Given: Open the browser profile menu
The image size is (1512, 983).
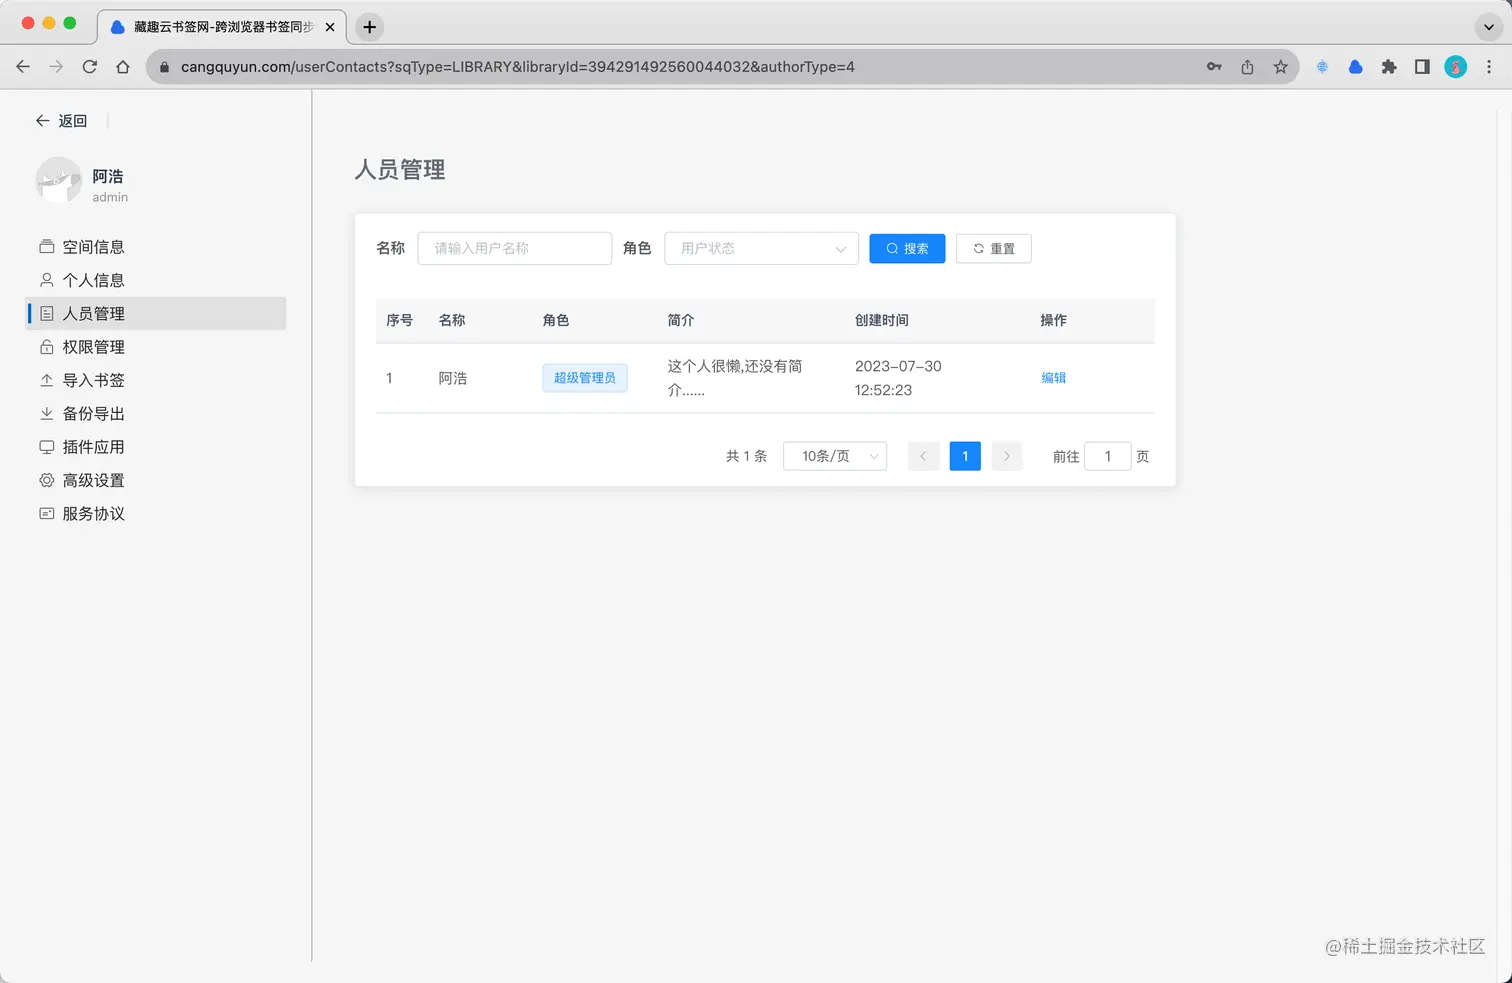Looking at the screenshot, I should click(1455, 67).
